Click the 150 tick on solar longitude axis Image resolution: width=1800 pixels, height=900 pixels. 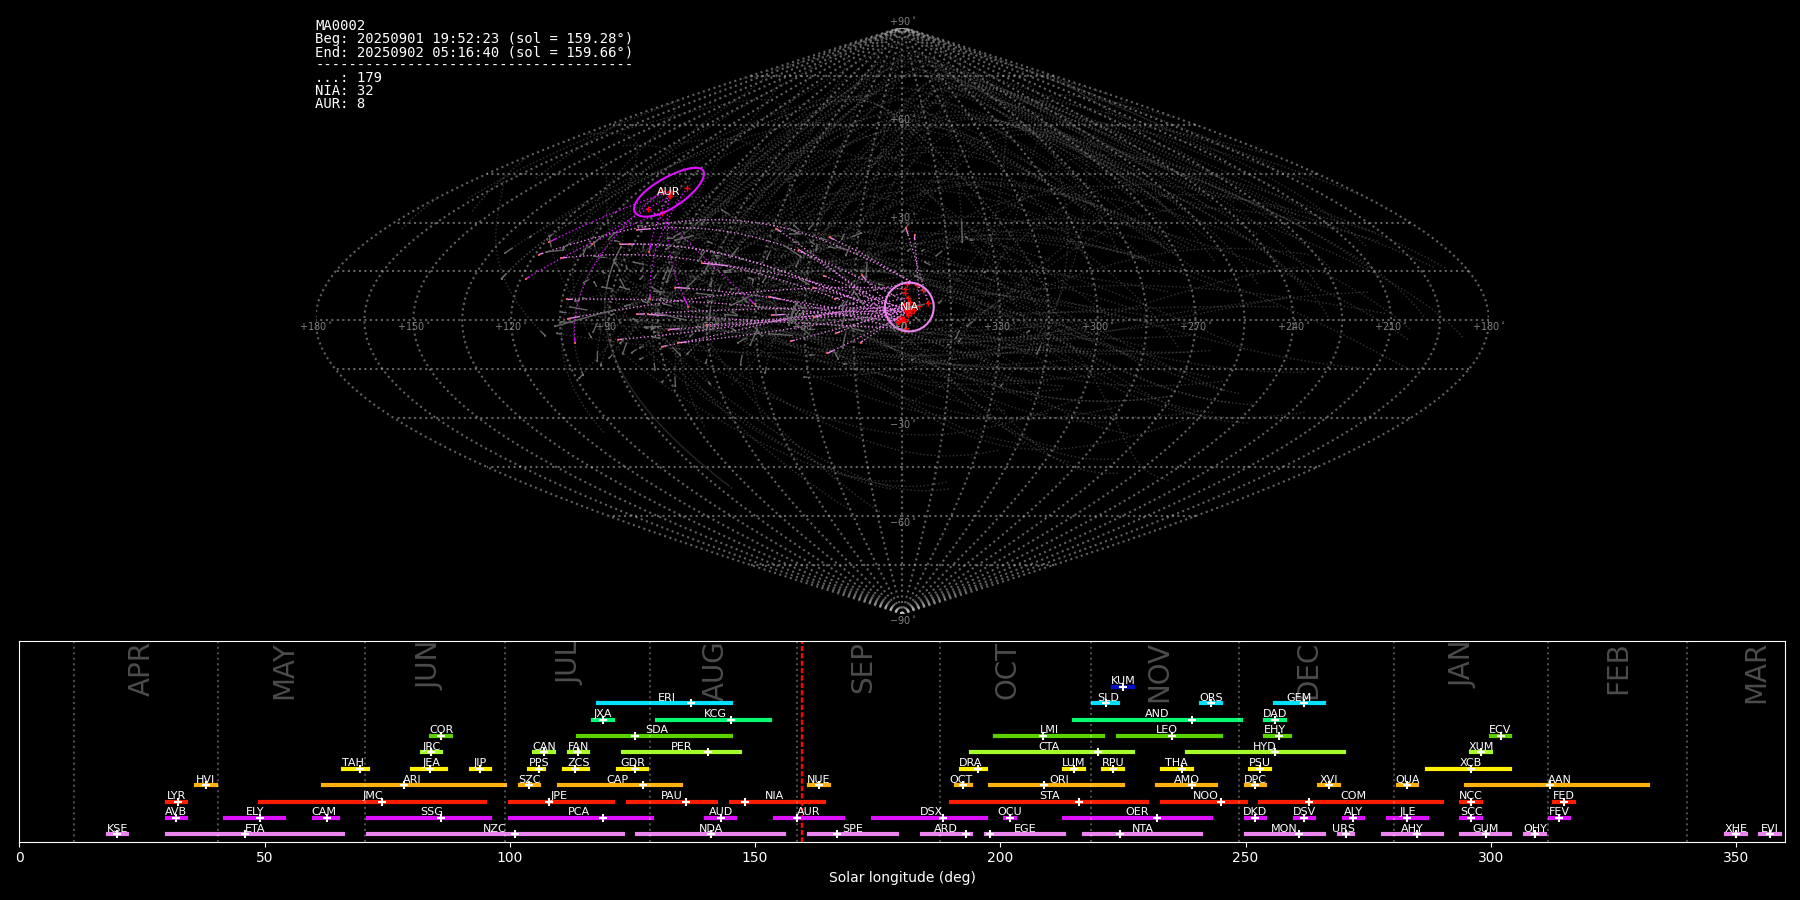point(755,857)
